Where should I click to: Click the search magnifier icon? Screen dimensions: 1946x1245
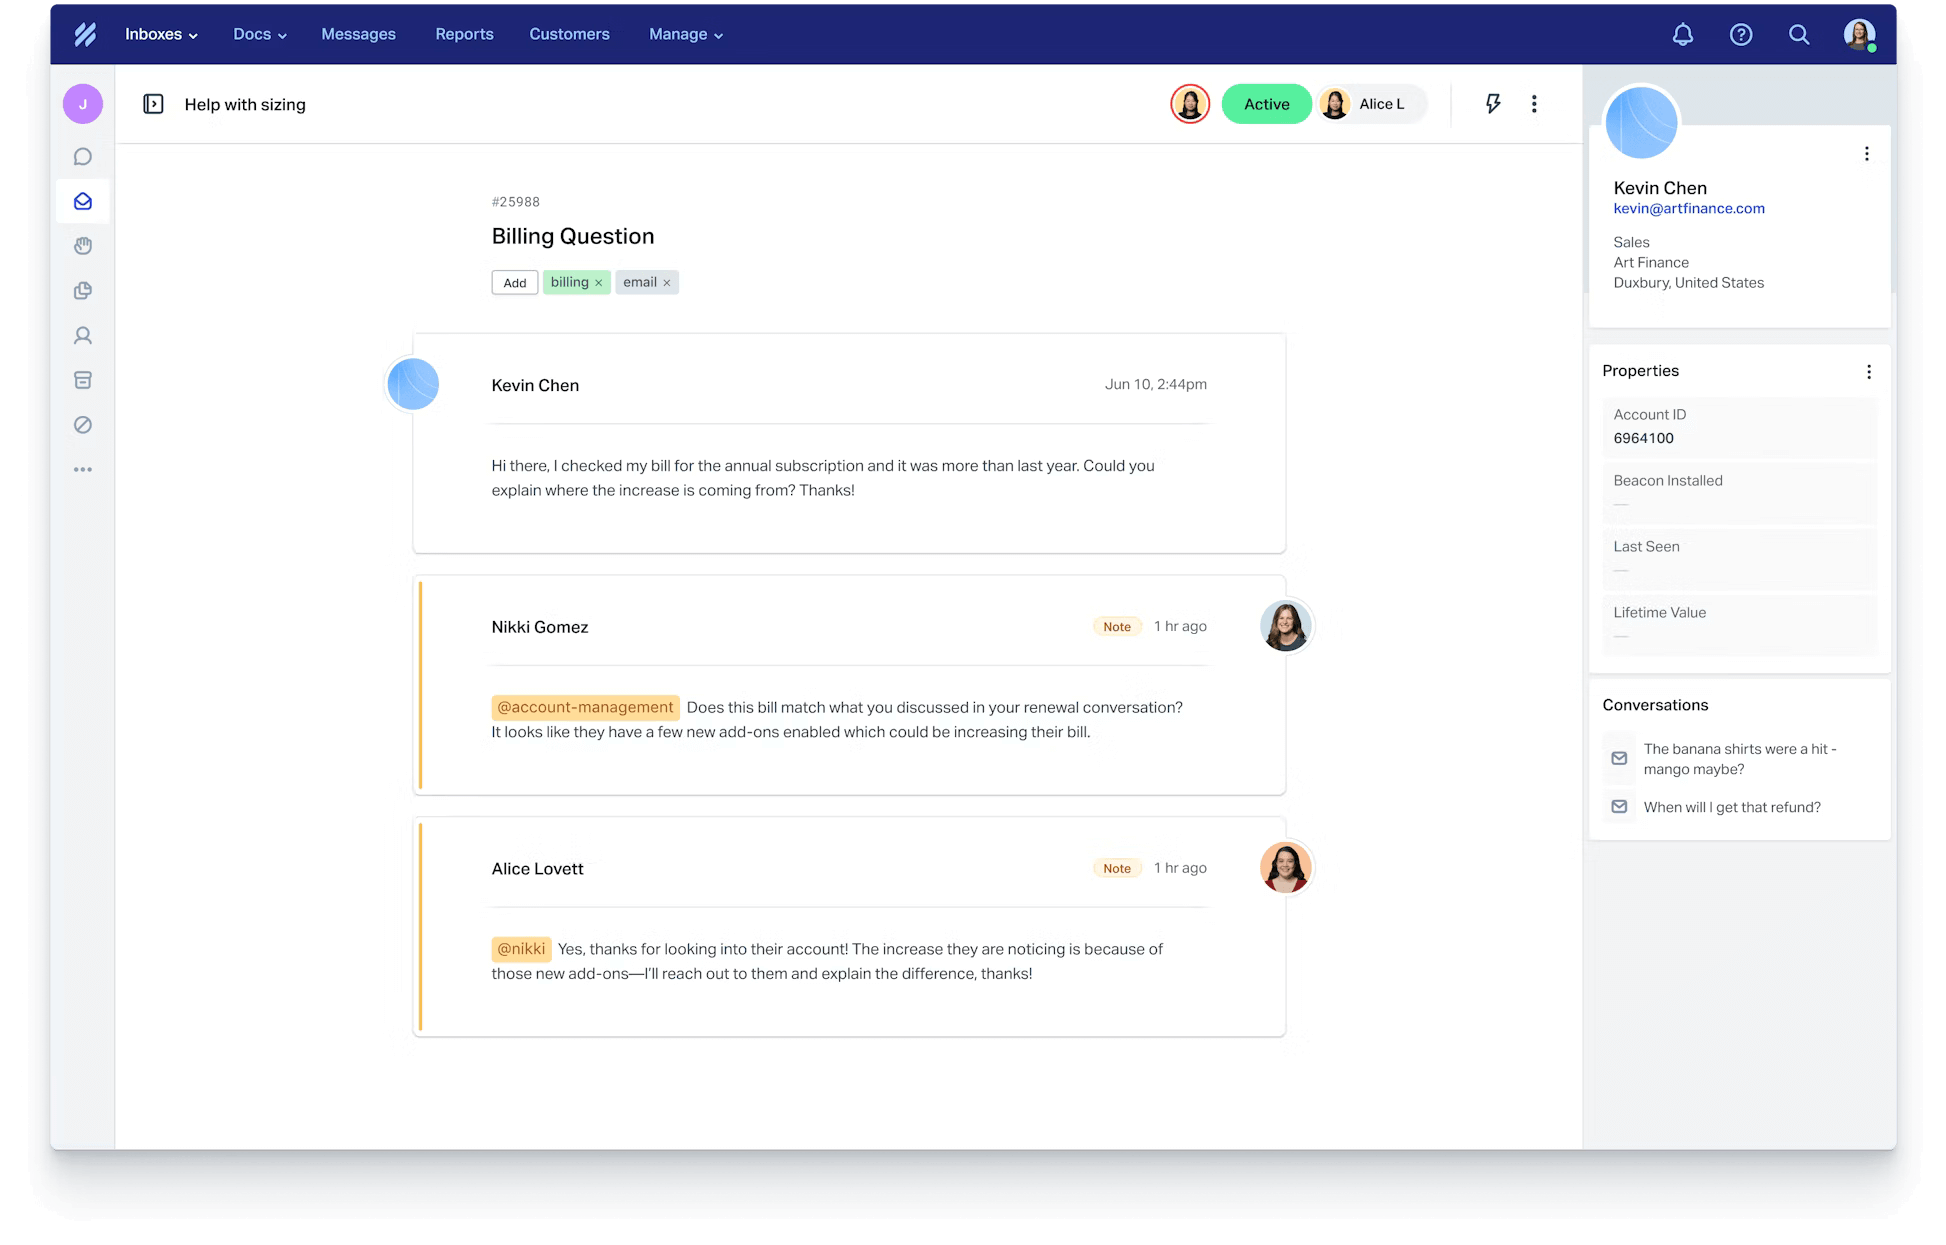pos(1799,35)
